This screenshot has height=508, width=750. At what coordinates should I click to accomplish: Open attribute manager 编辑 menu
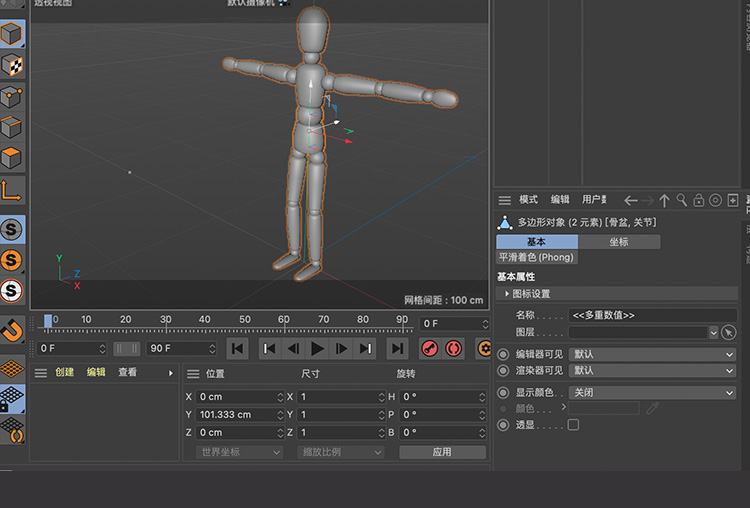tap(560, 200)
